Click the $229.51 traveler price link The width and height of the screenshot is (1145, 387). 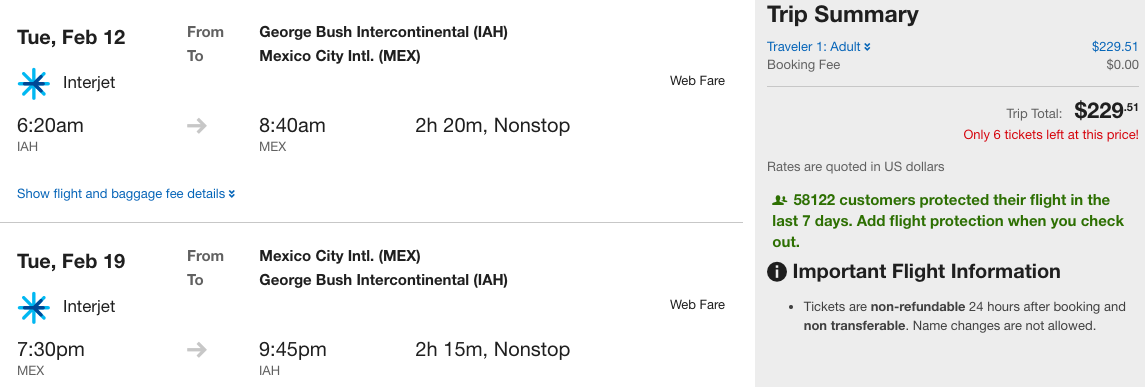click(x=1115, y=47)
